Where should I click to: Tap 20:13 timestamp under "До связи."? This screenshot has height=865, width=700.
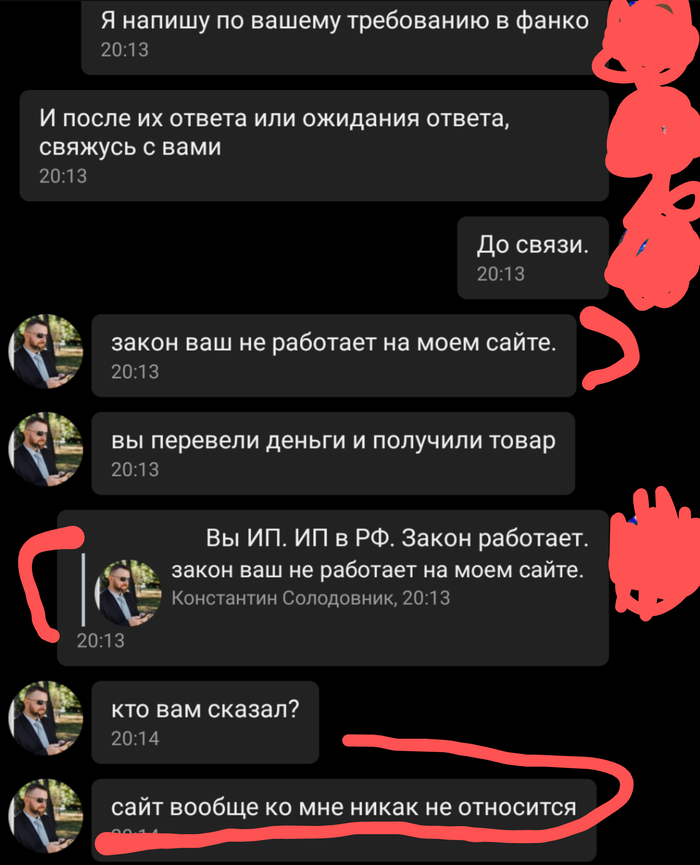(500, 274)
